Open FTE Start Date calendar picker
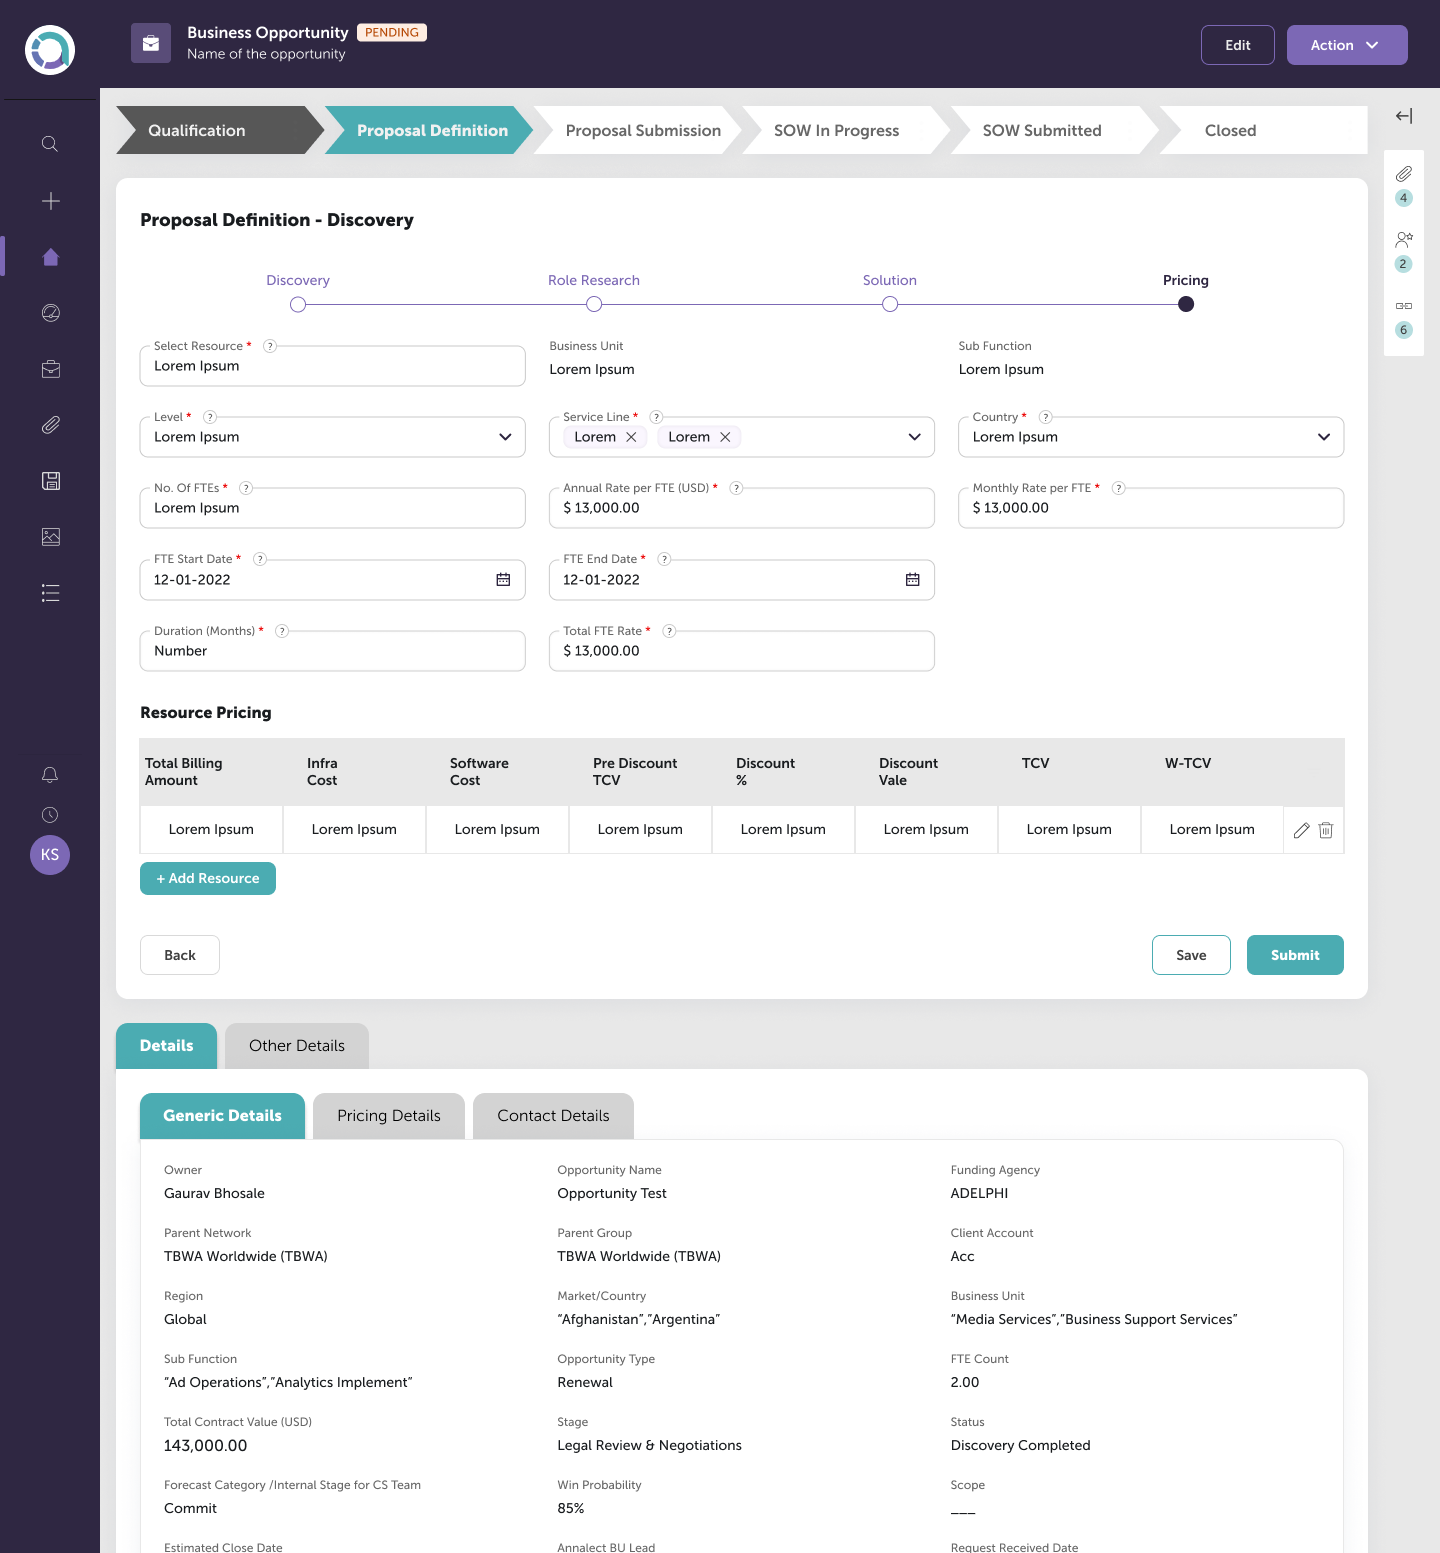1440x1553 pixels. pos(503,580)
